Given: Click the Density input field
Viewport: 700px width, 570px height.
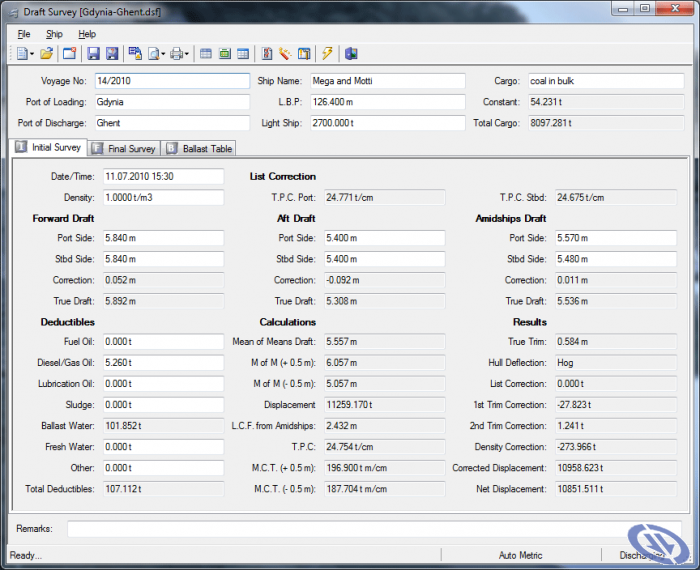Looking at the screenshot, I should click(163, 197).
